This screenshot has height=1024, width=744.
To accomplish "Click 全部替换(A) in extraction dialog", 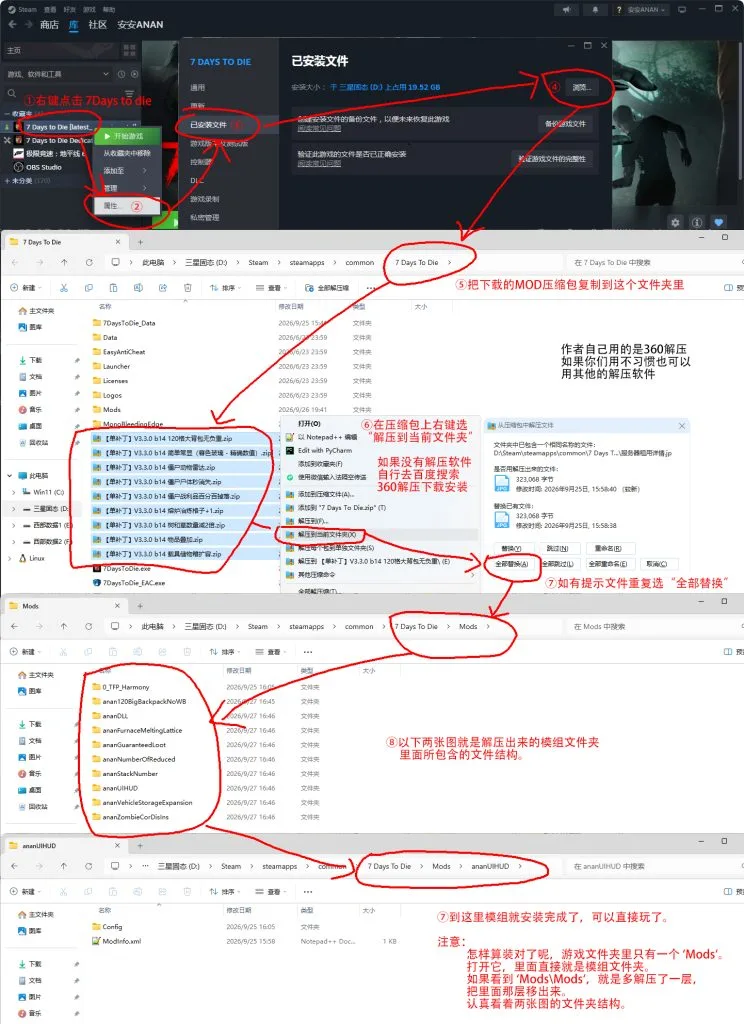I will (511, 564).
